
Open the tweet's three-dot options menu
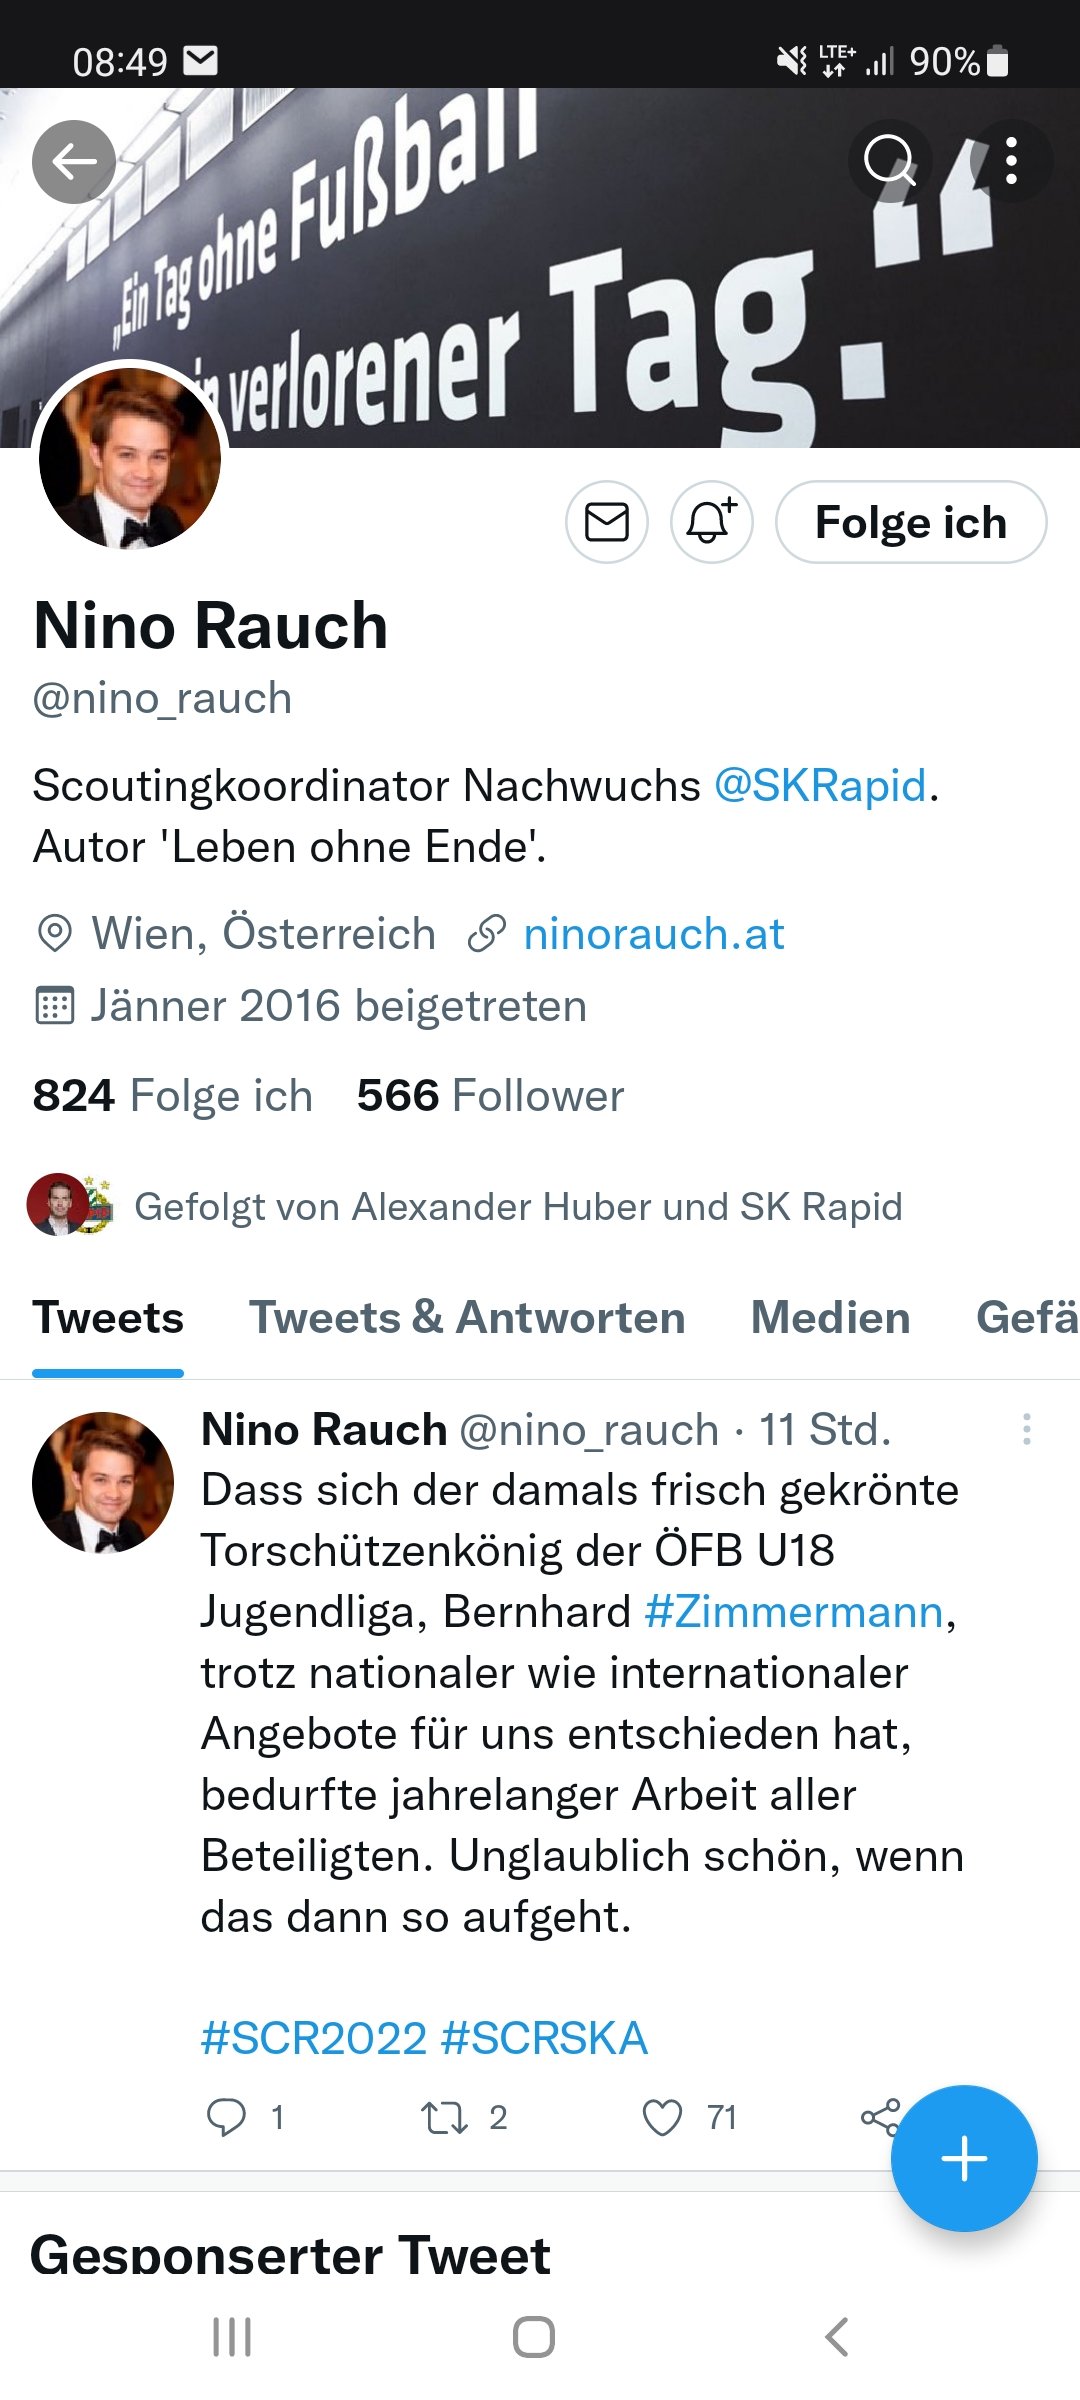pos(1026,1429)
